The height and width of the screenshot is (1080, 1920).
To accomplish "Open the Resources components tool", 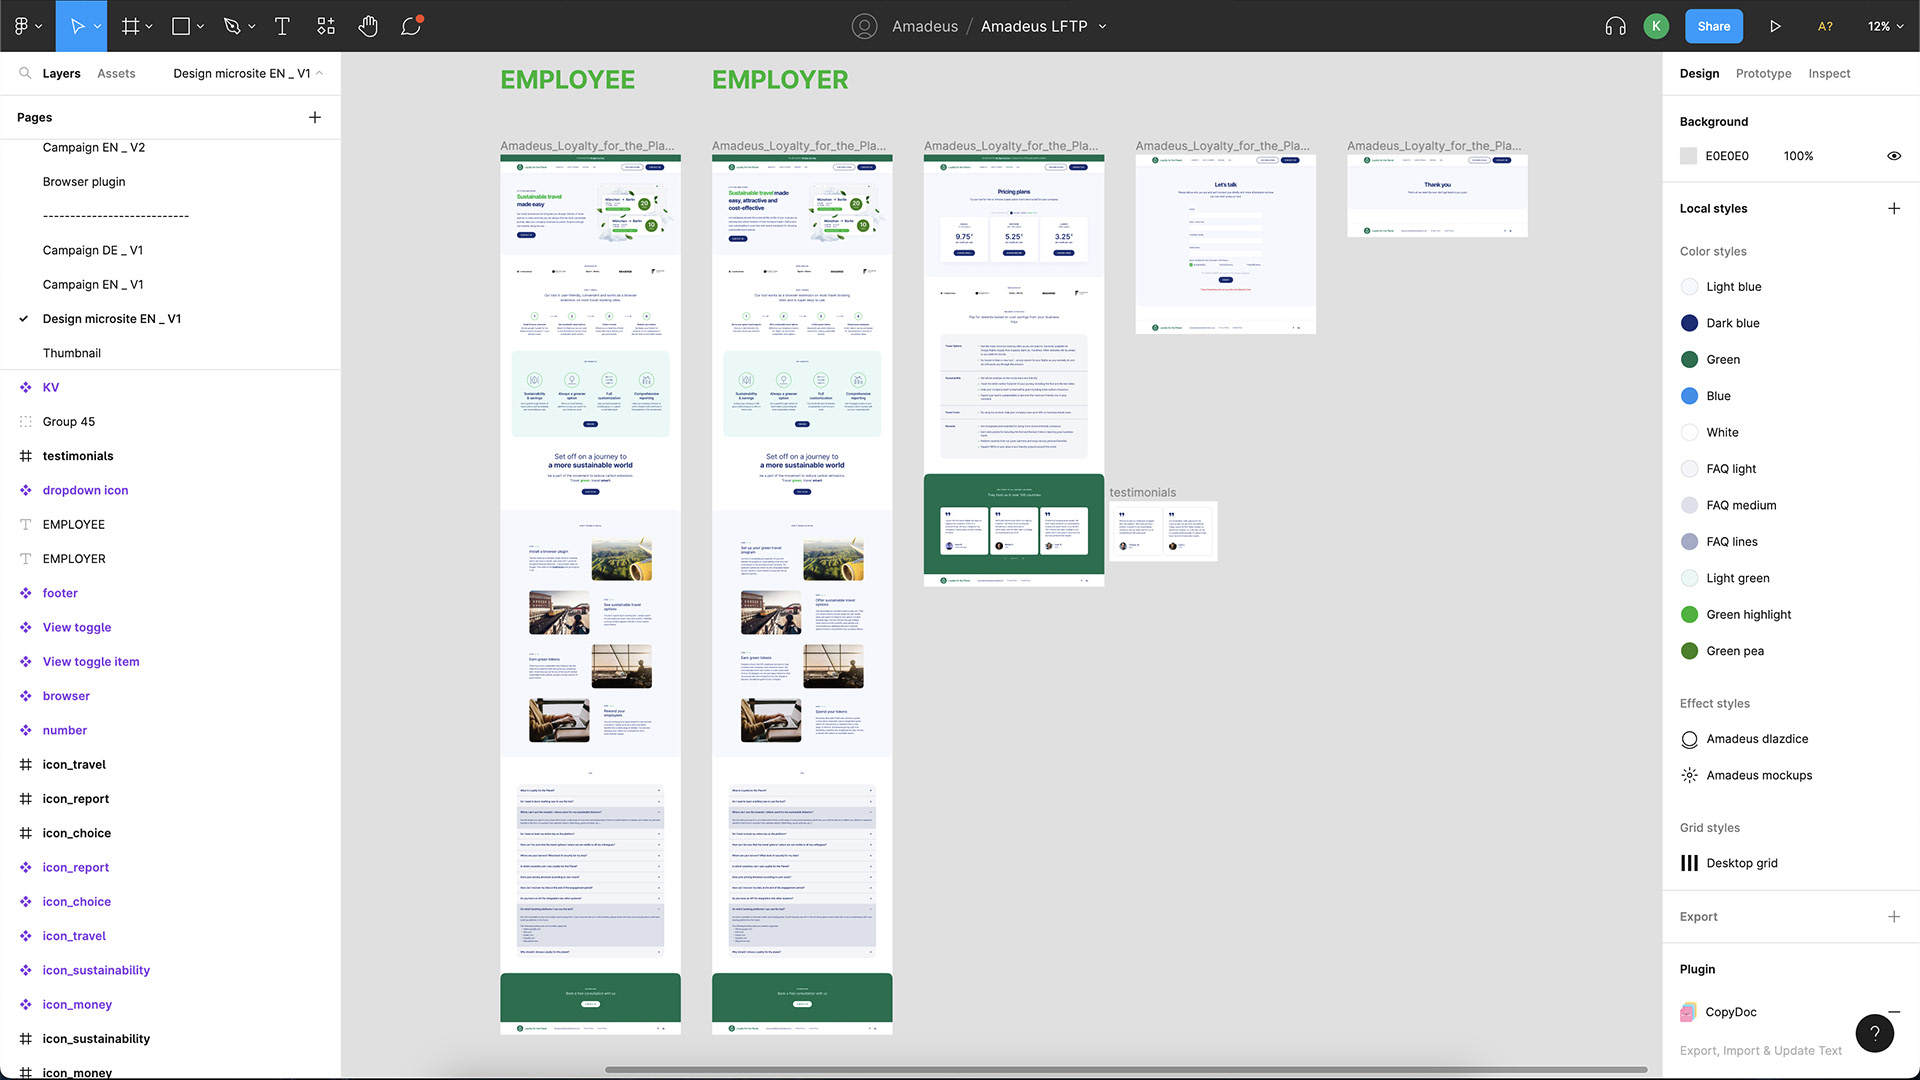I will tap(326, 26).
